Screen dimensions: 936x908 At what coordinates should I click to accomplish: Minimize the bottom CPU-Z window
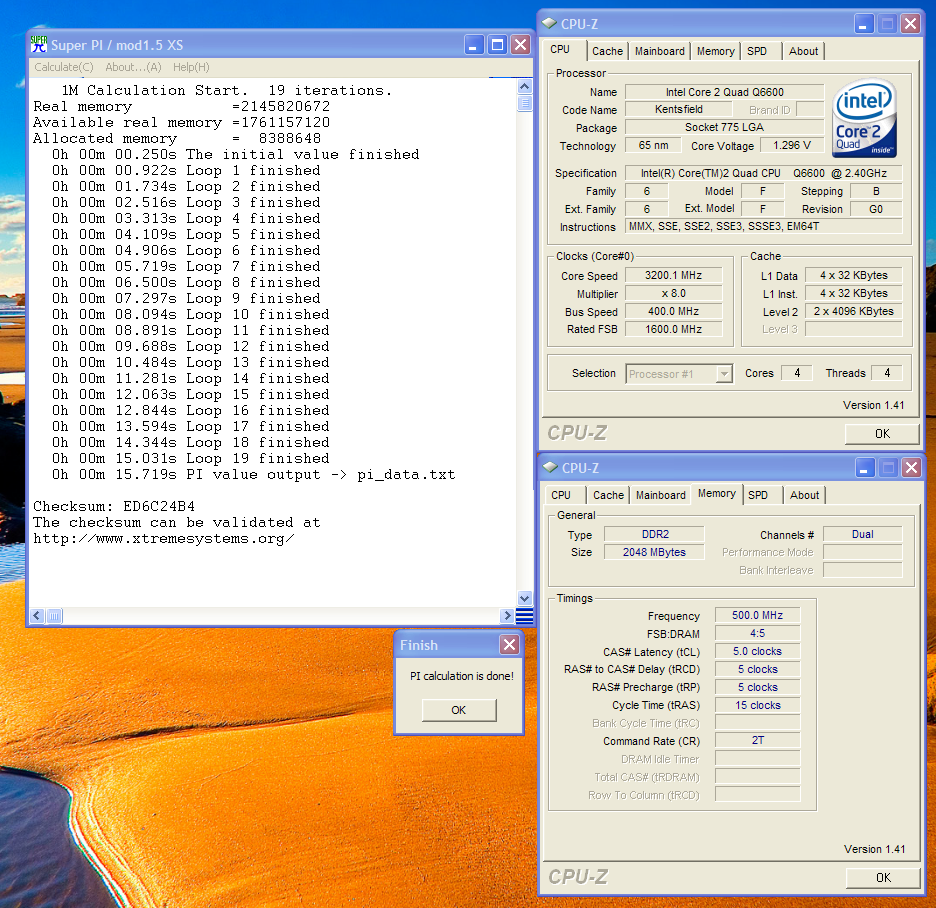coord(865,468)
